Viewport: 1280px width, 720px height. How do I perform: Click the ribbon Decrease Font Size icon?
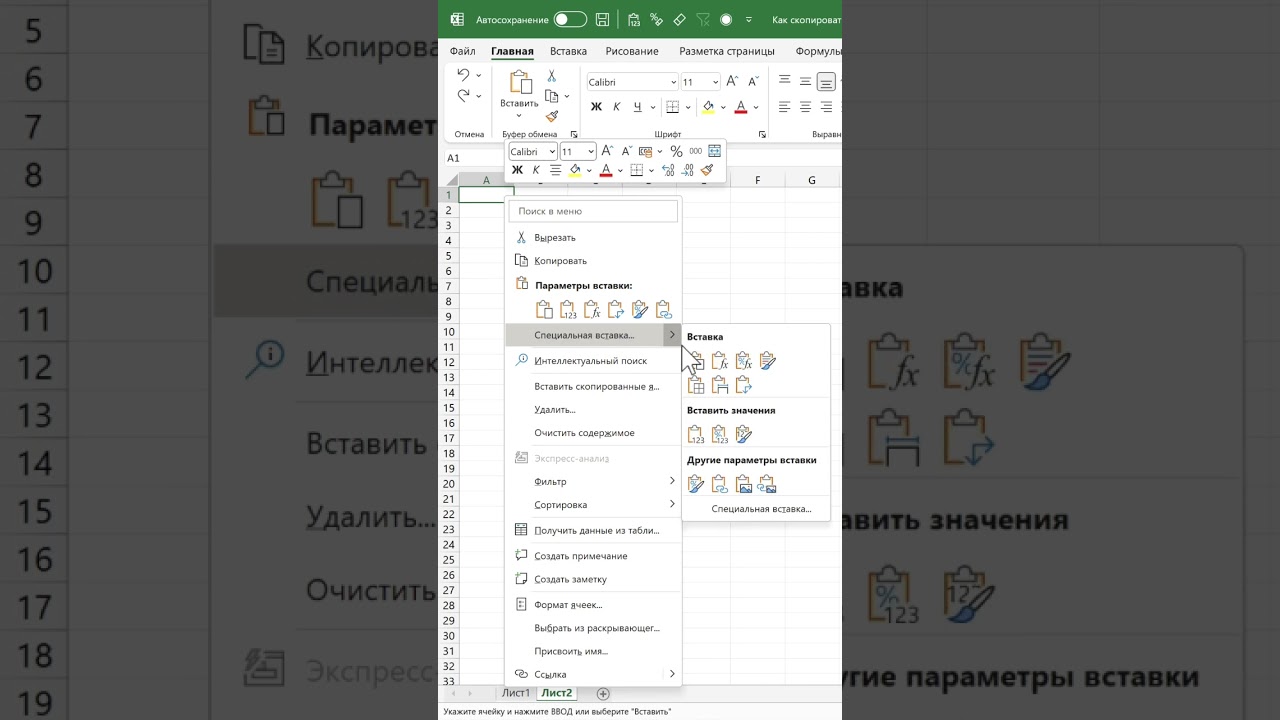click(x=753, y=82)
